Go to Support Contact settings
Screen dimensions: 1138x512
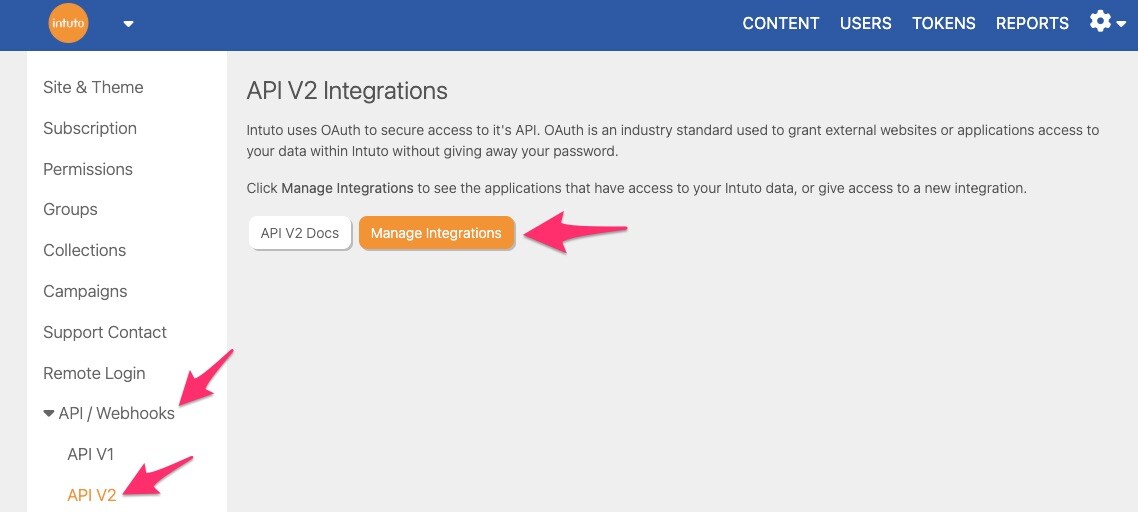tap(105, 332)
